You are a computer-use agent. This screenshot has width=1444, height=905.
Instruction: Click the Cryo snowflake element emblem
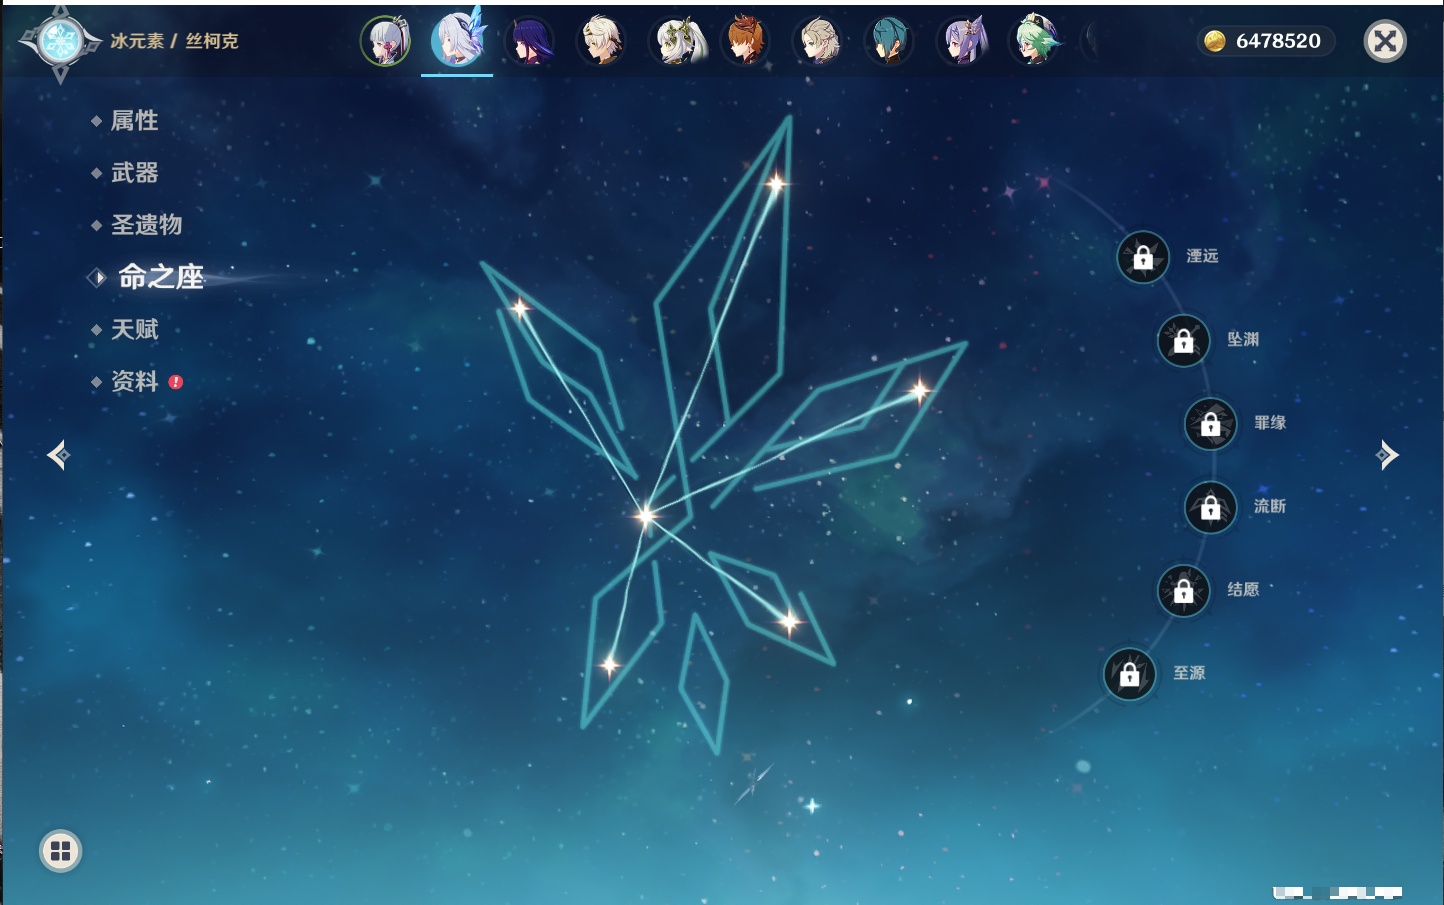click(60, 42)
